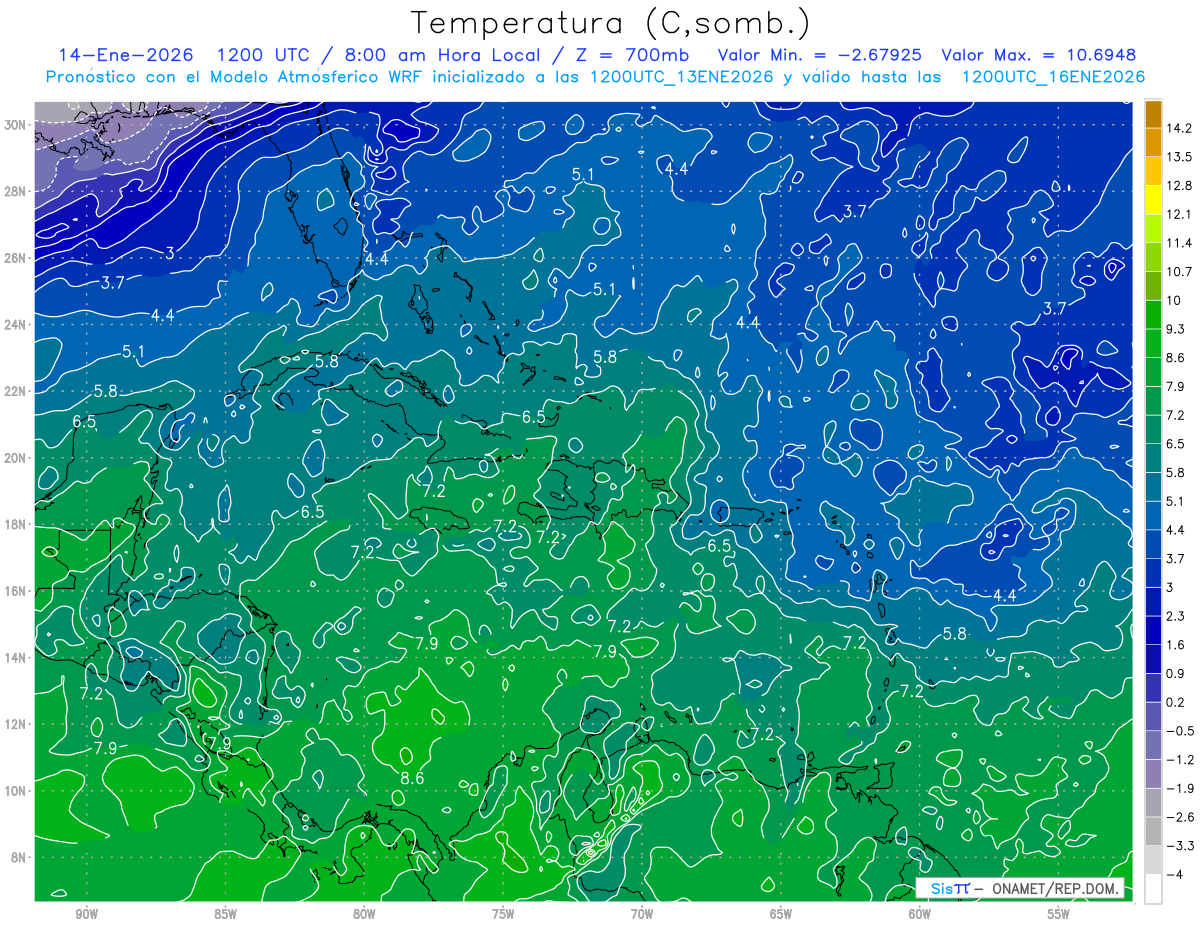Click the '0.2' colorbar value
1200x927 pixels.
click(1176, 702)
